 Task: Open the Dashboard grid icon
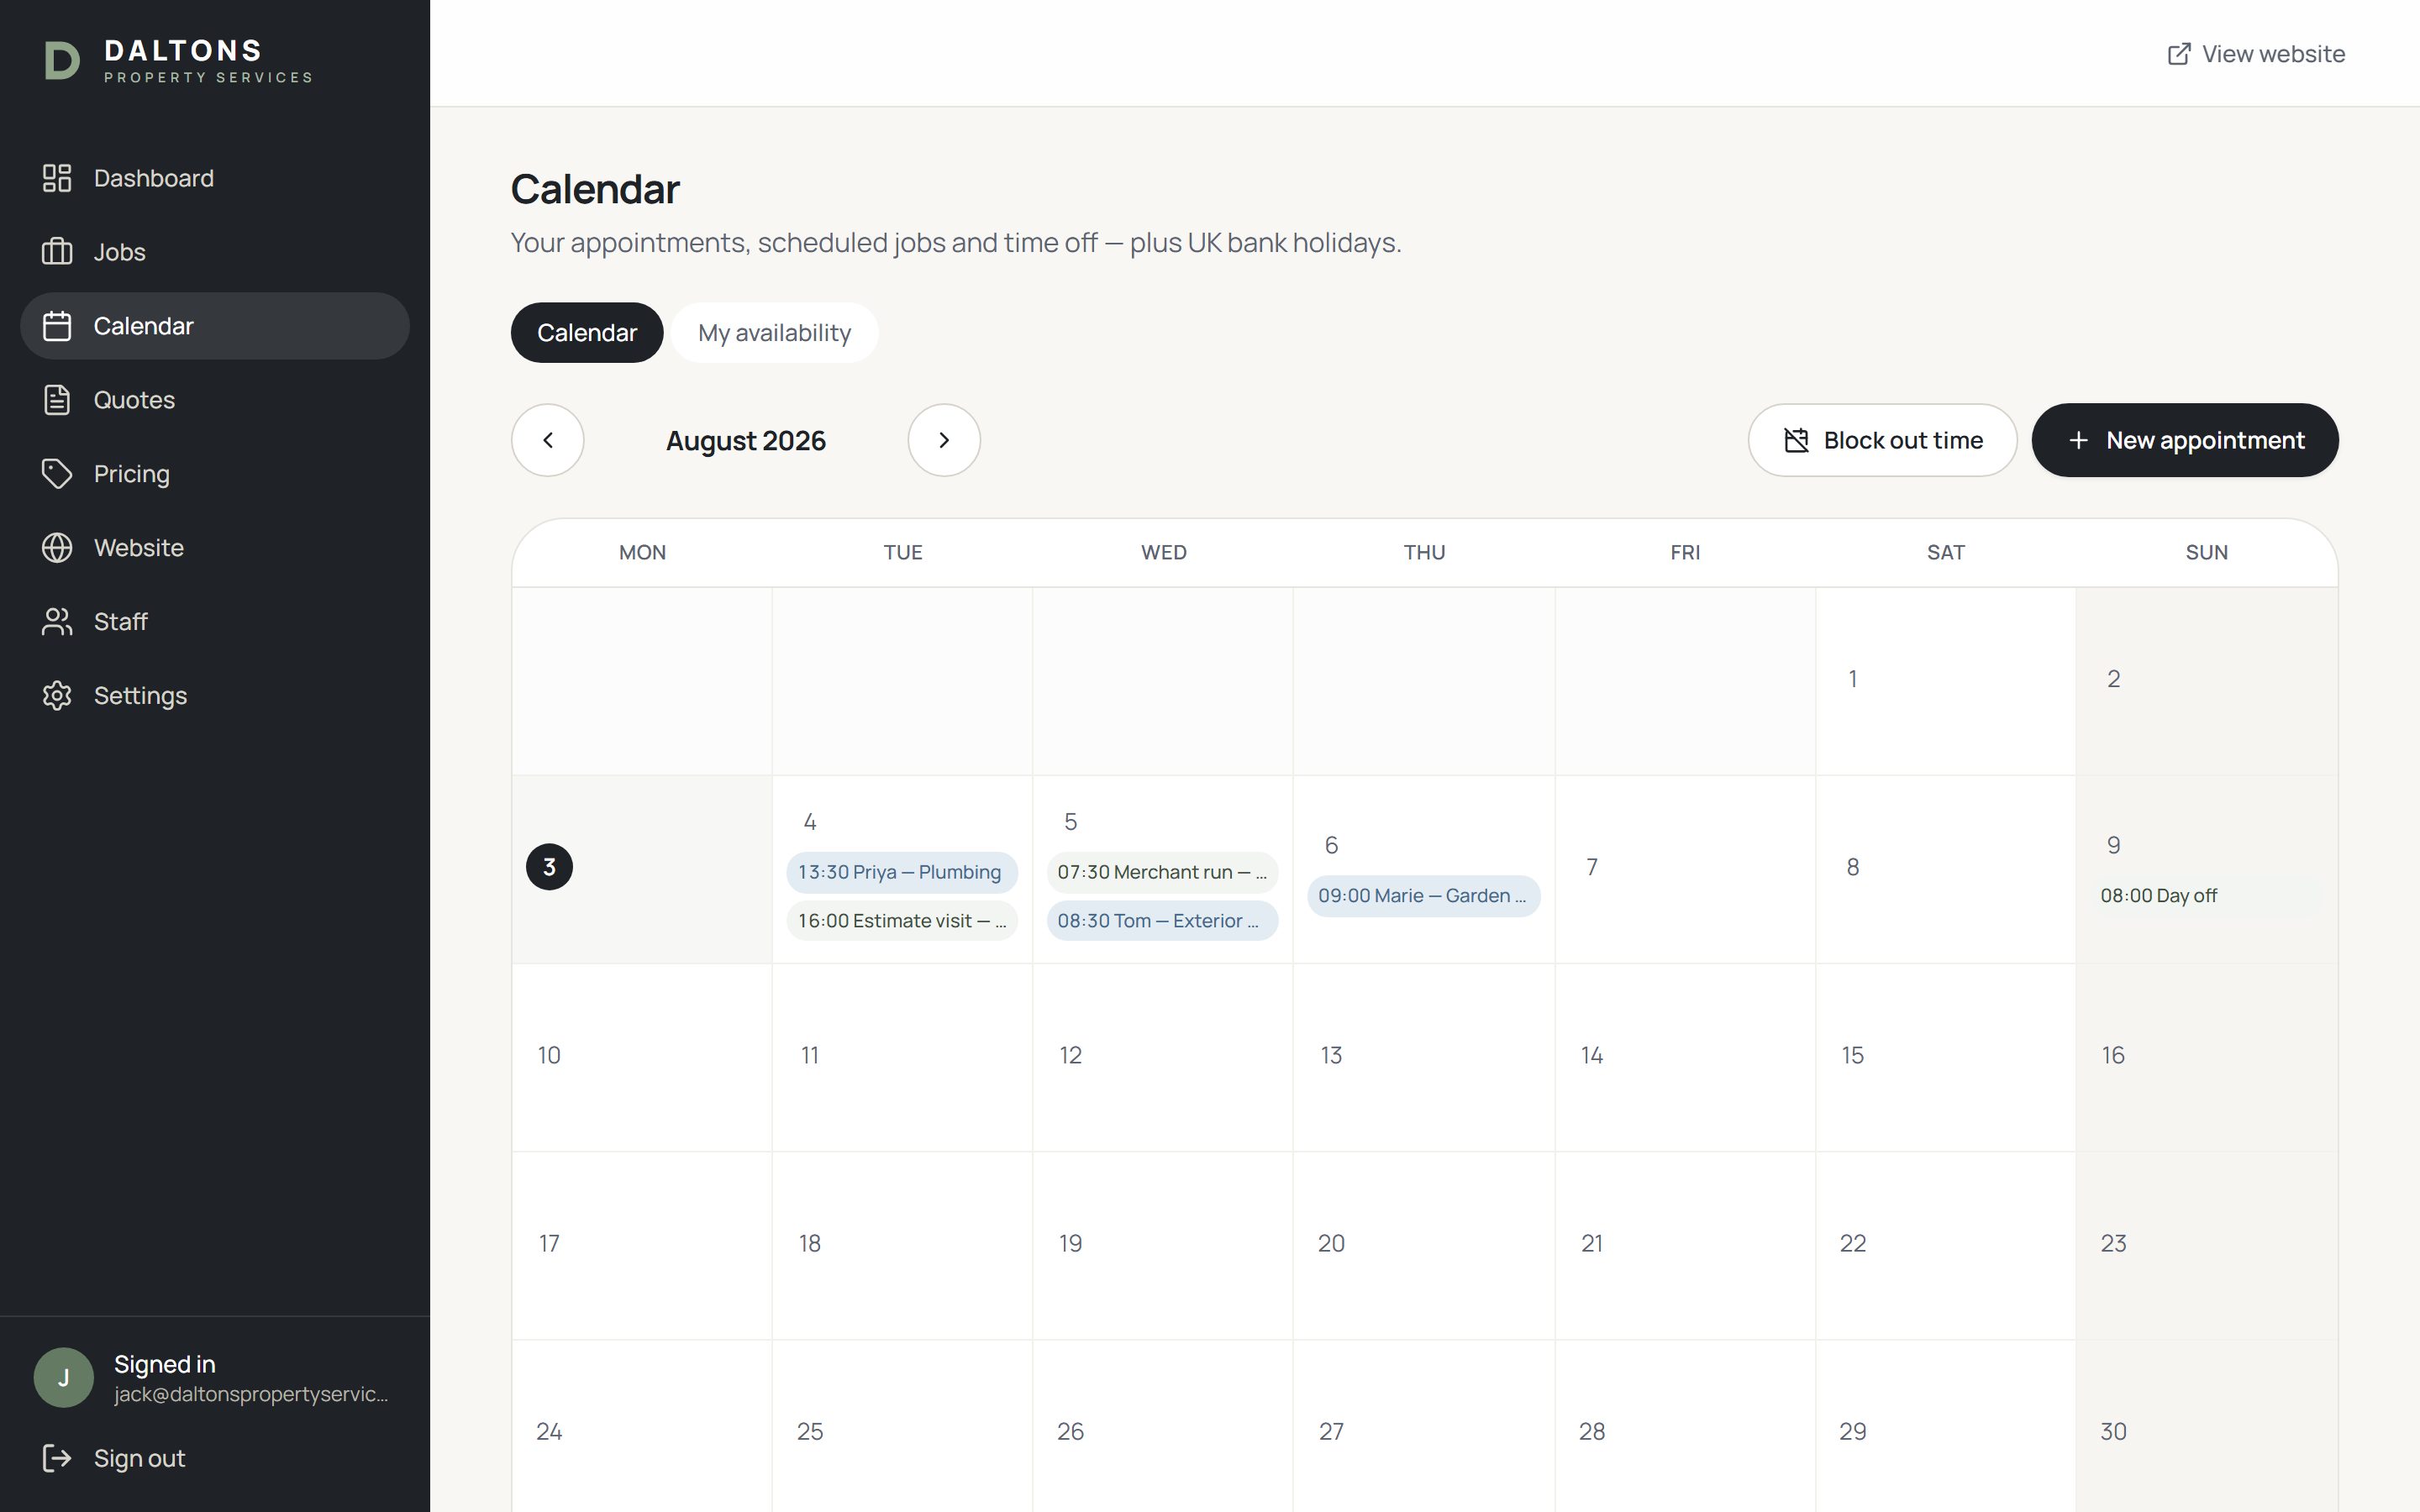point(57,178)
